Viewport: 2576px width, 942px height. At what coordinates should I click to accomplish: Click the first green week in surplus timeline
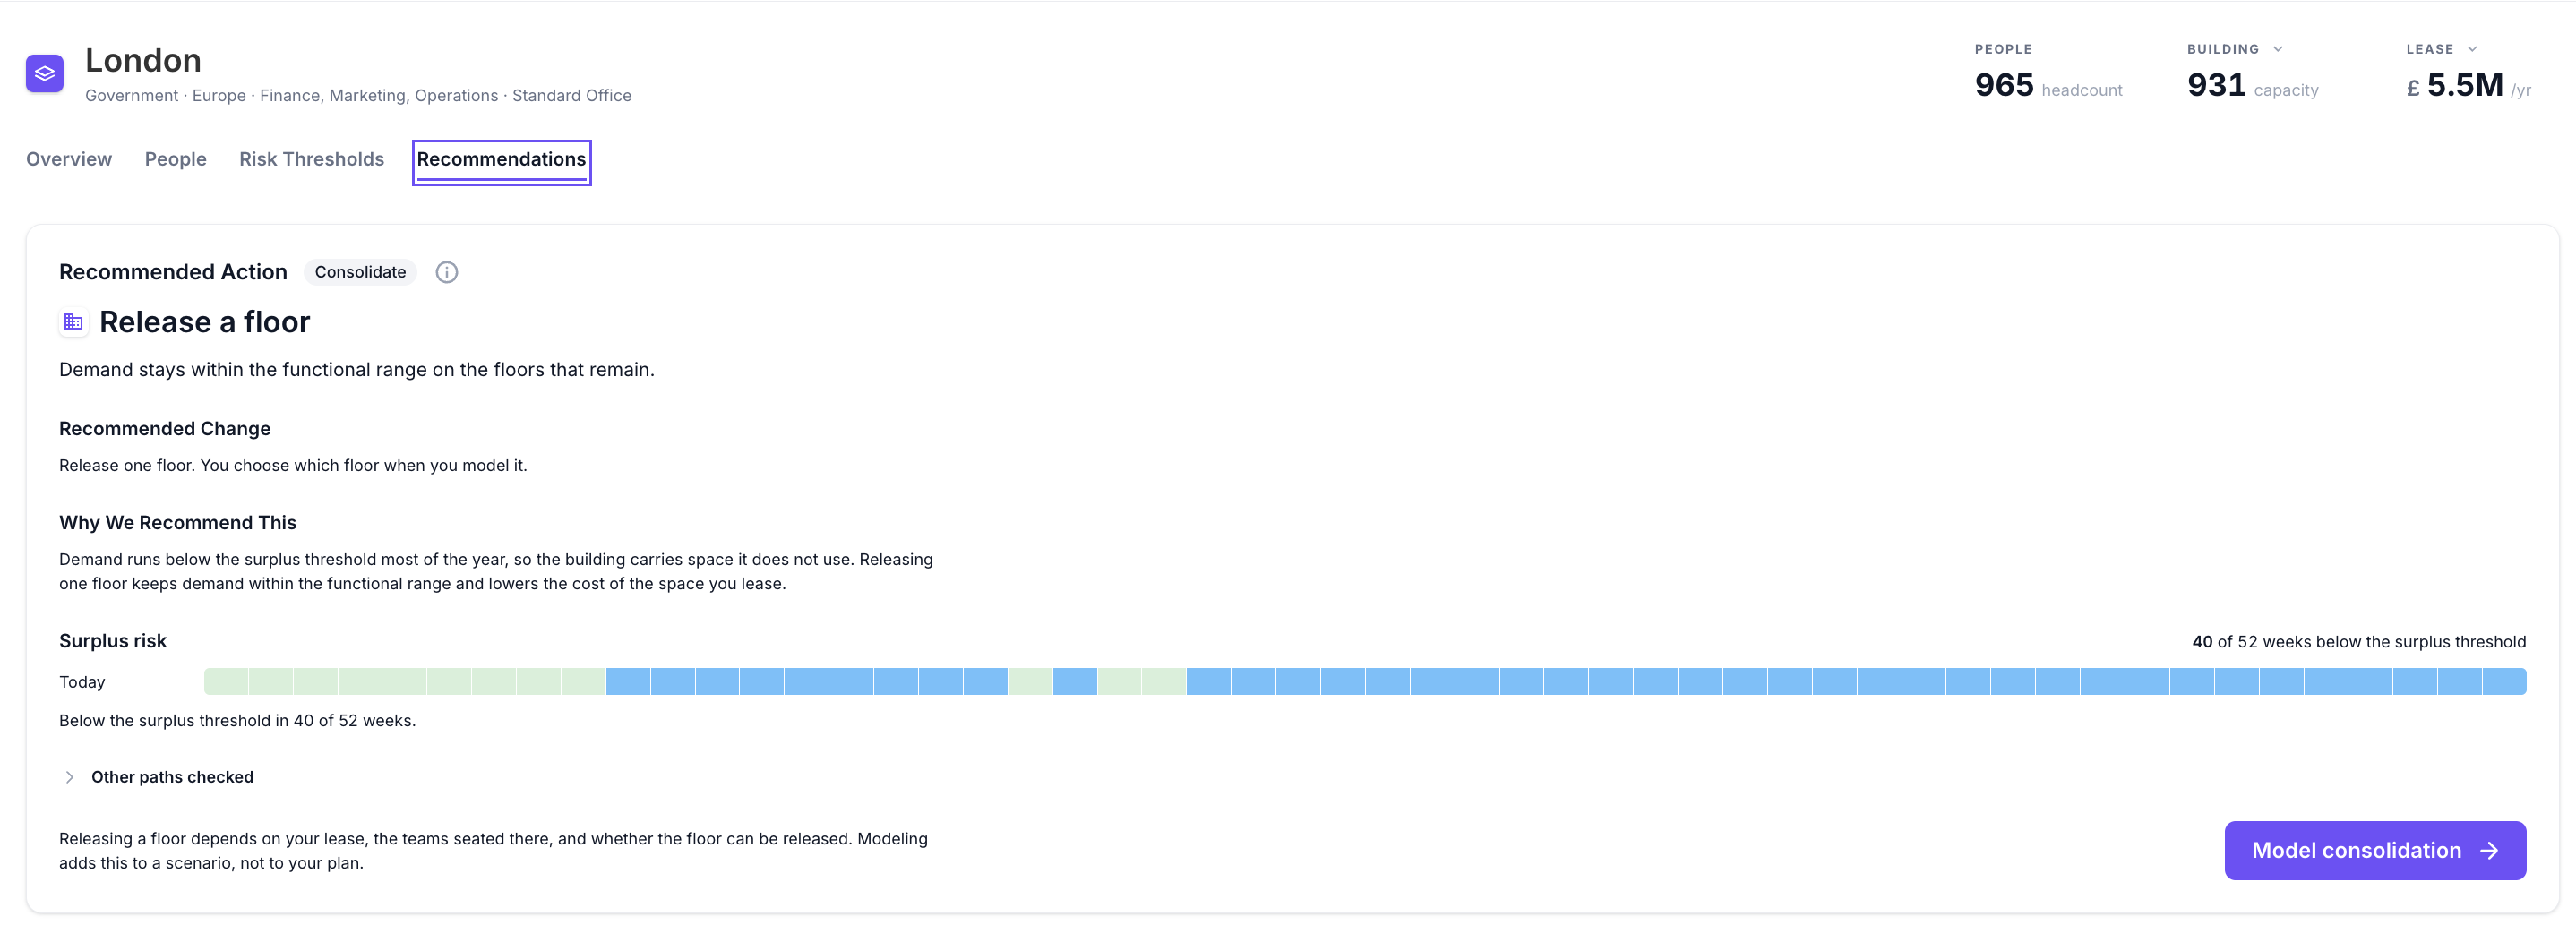click(226, 681)
